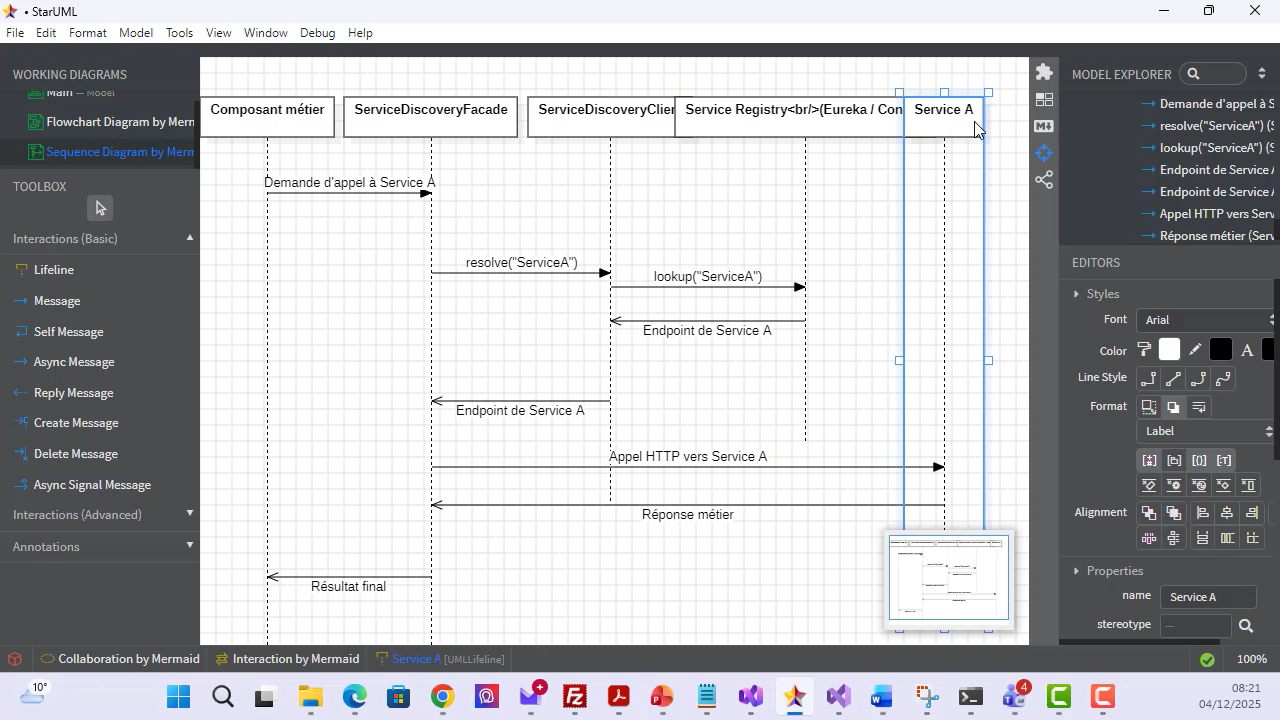1280x720 pixels.
Task: Open the Label format dropdown
Action: (1205, 431)
